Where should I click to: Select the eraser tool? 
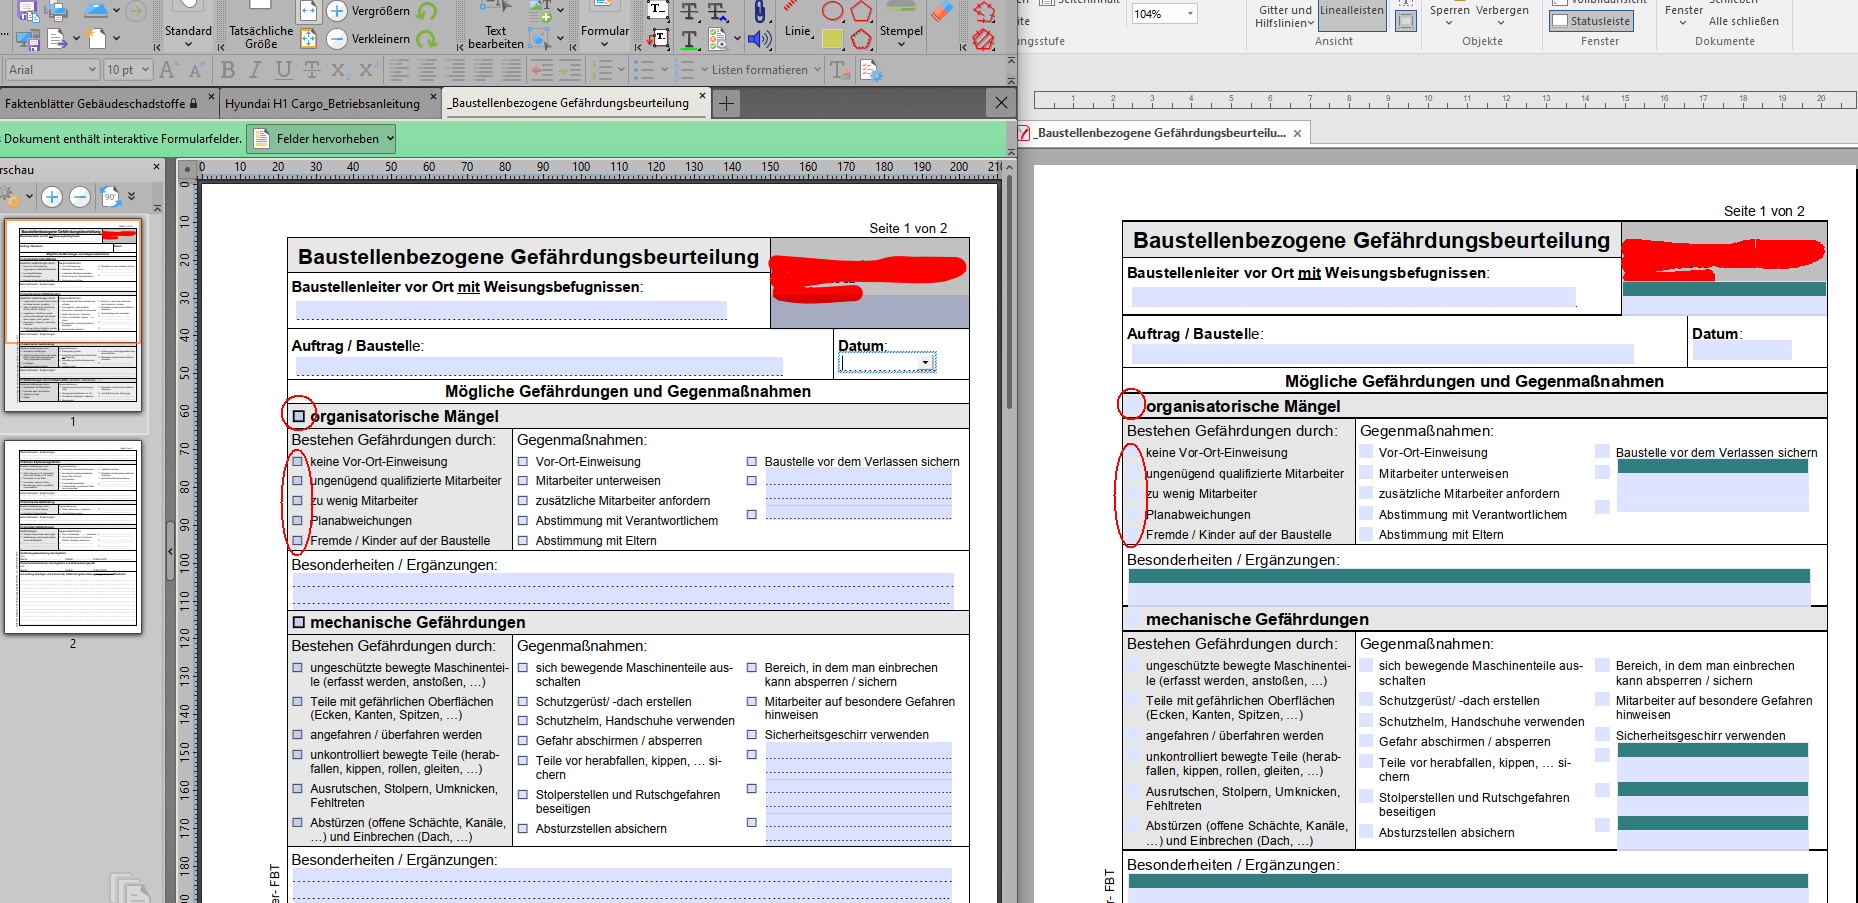click(942, 12)
